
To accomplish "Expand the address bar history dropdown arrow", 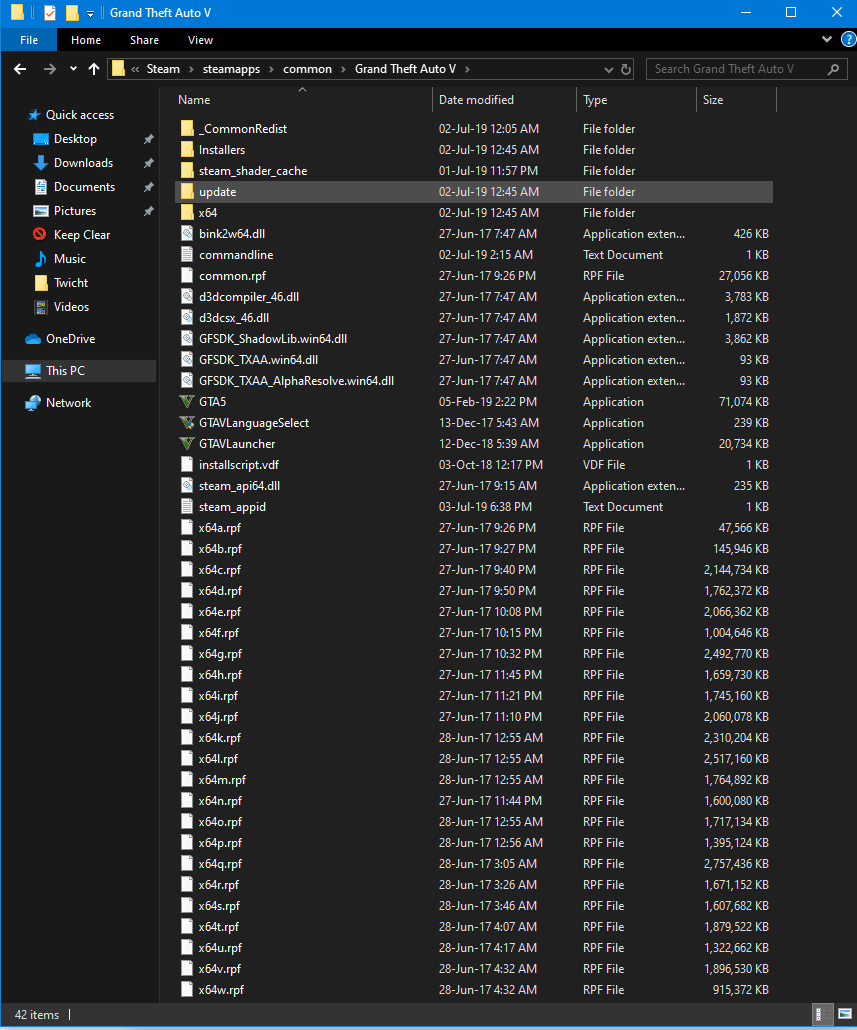I will coord(608,68).
